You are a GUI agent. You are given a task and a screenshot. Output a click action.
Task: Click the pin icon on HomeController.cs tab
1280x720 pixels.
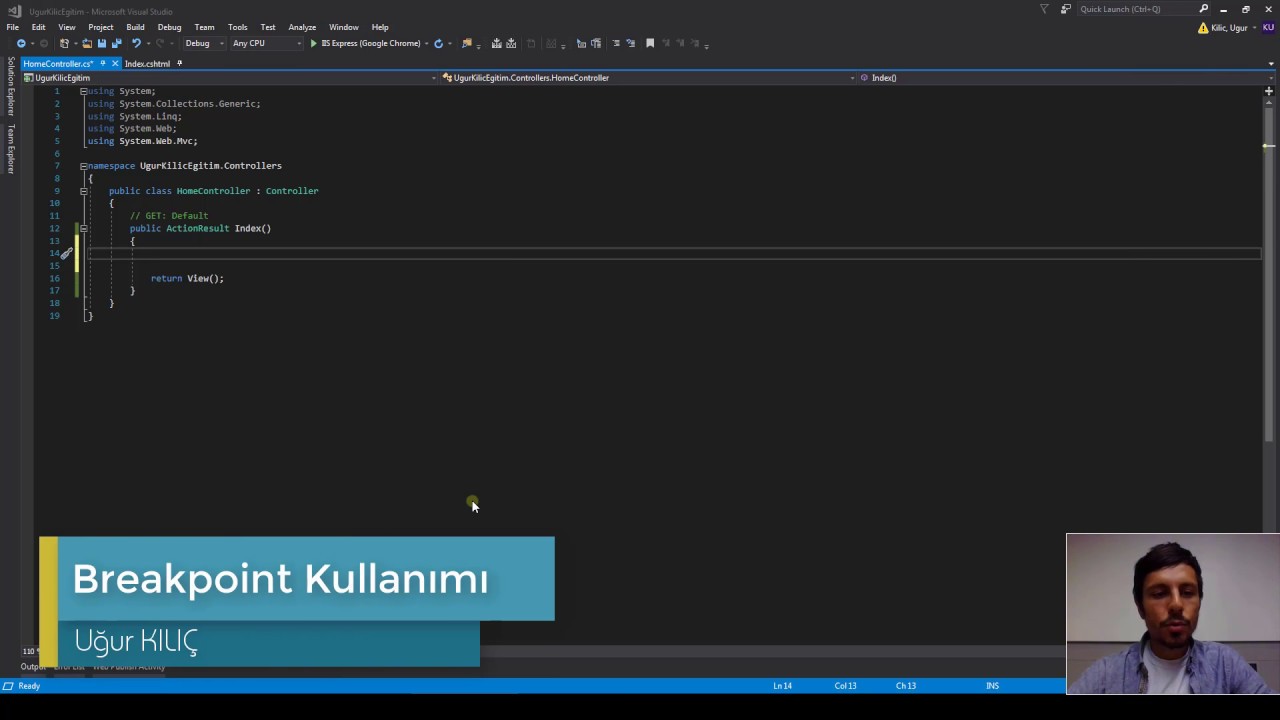tap(102, 63)
